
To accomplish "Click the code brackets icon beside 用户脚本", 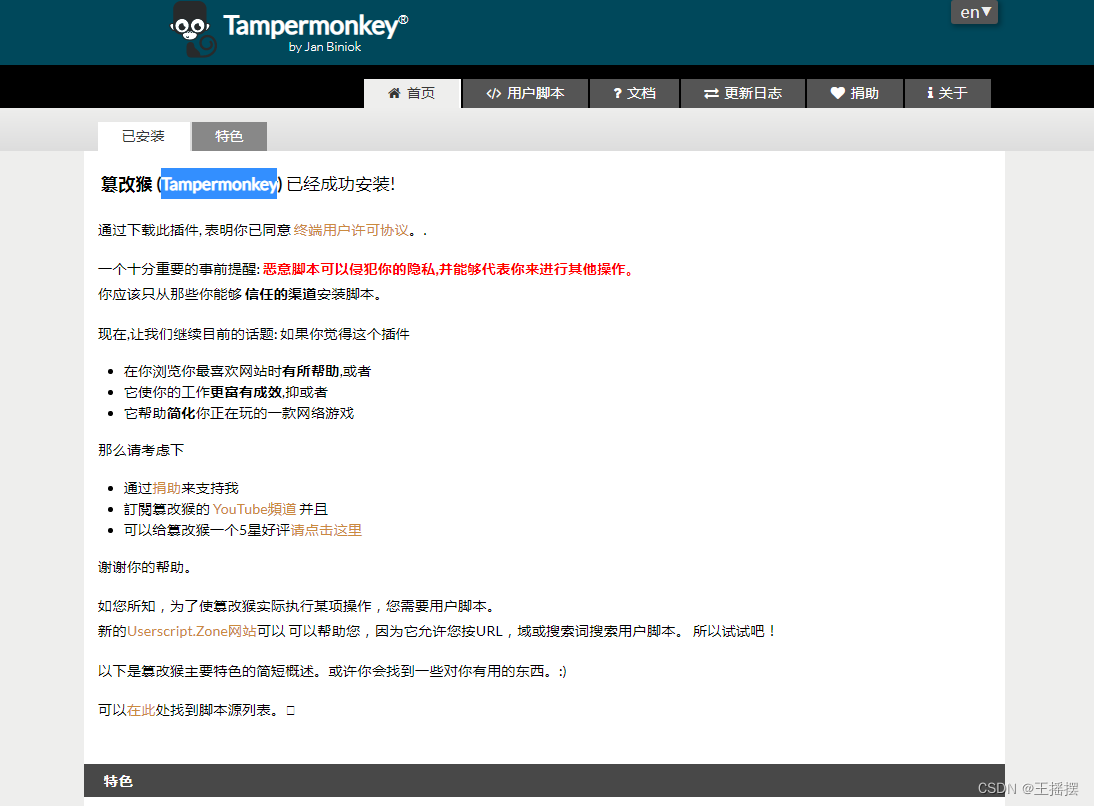I will 494,94.
